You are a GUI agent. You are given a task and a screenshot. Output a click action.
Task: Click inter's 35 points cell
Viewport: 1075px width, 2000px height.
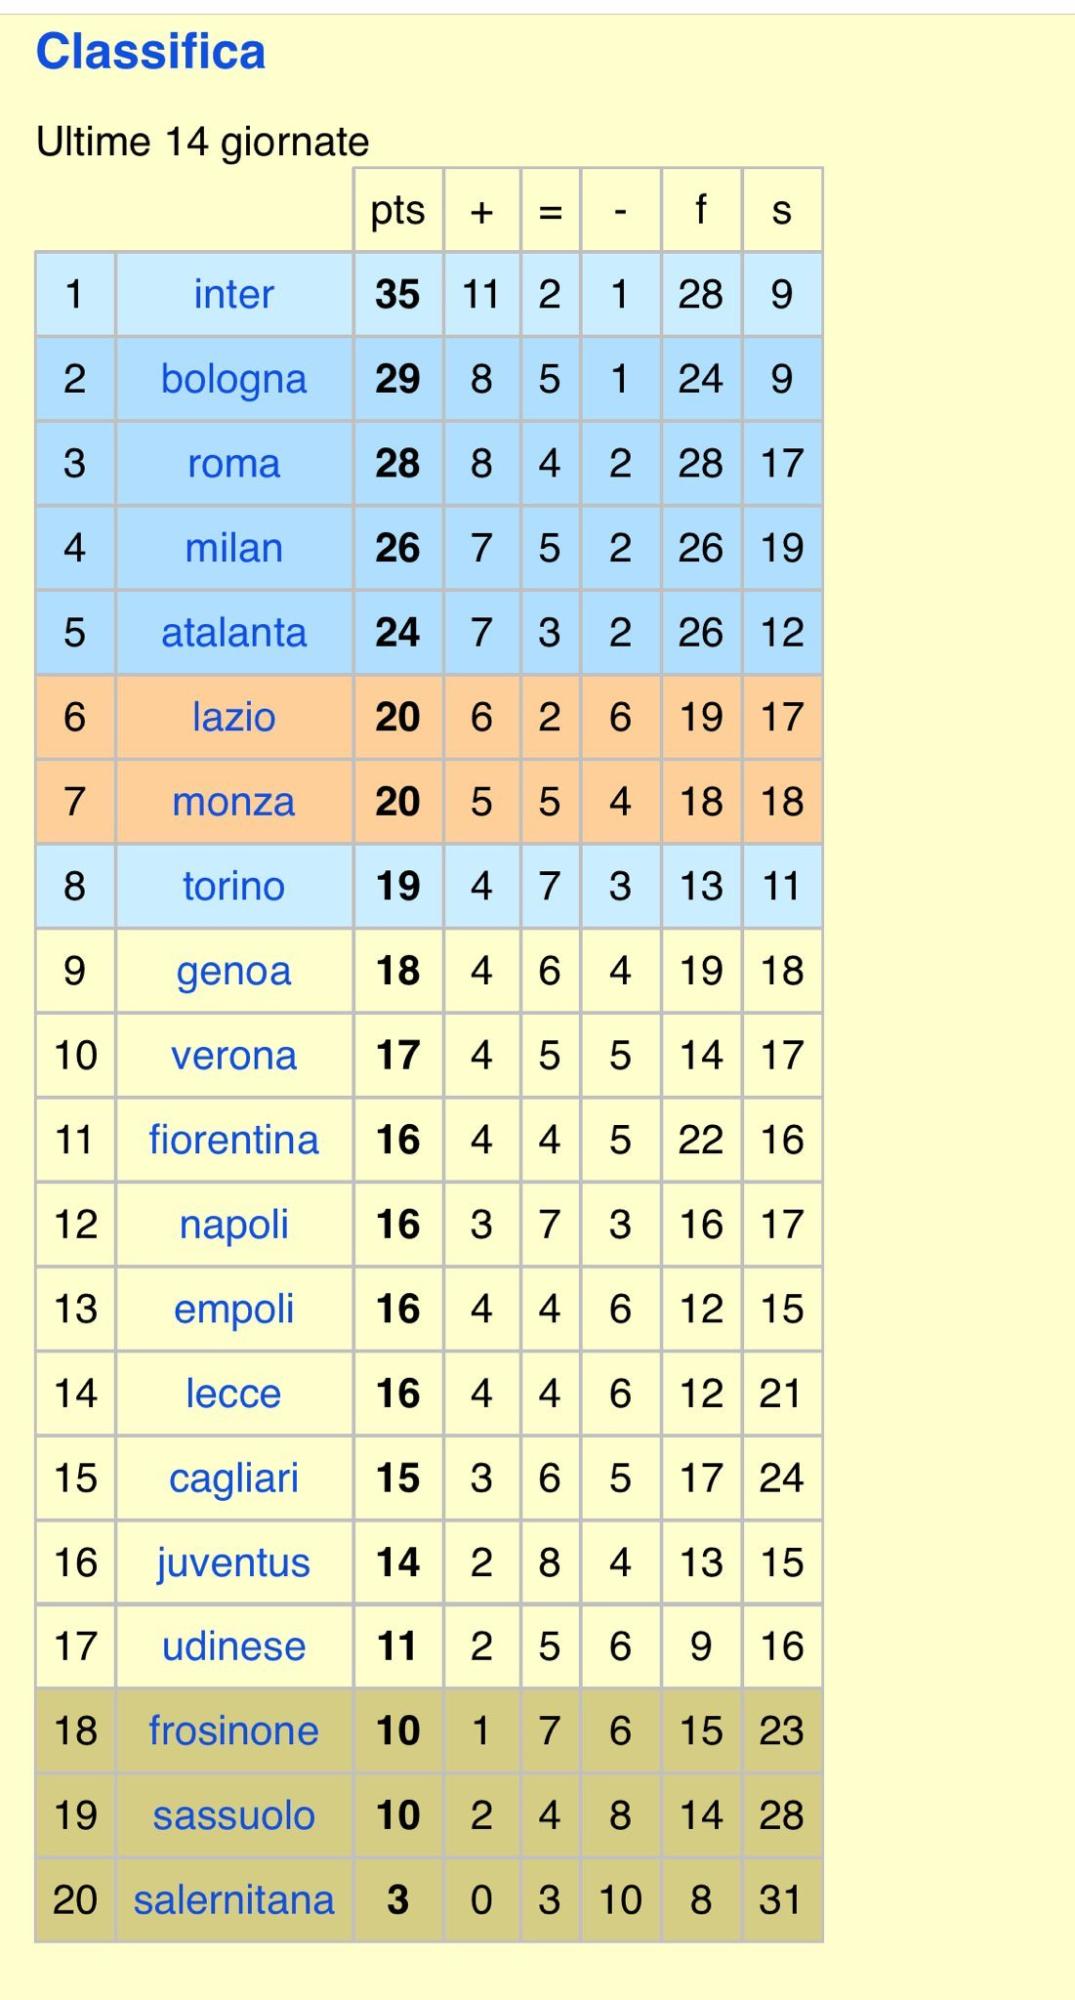398,294
